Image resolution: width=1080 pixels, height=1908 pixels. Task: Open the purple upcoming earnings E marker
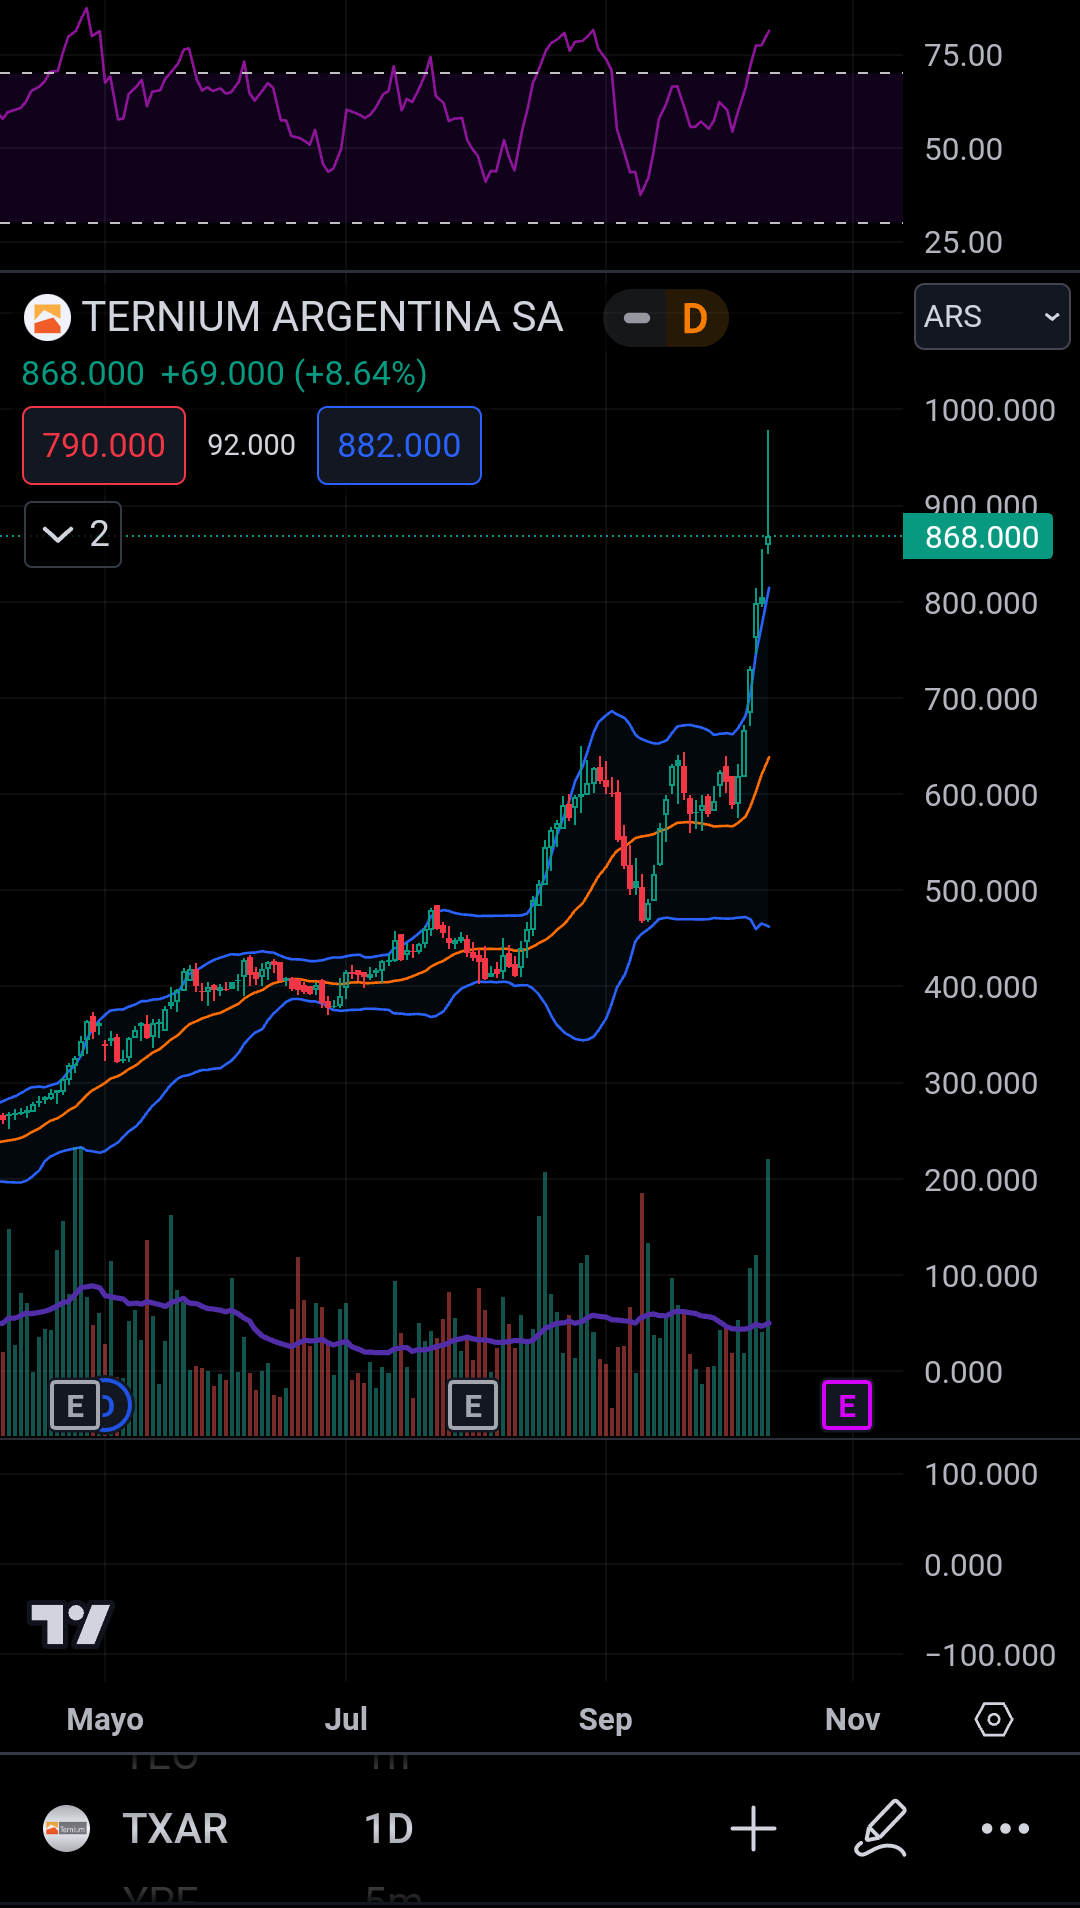click(847, 1405)
